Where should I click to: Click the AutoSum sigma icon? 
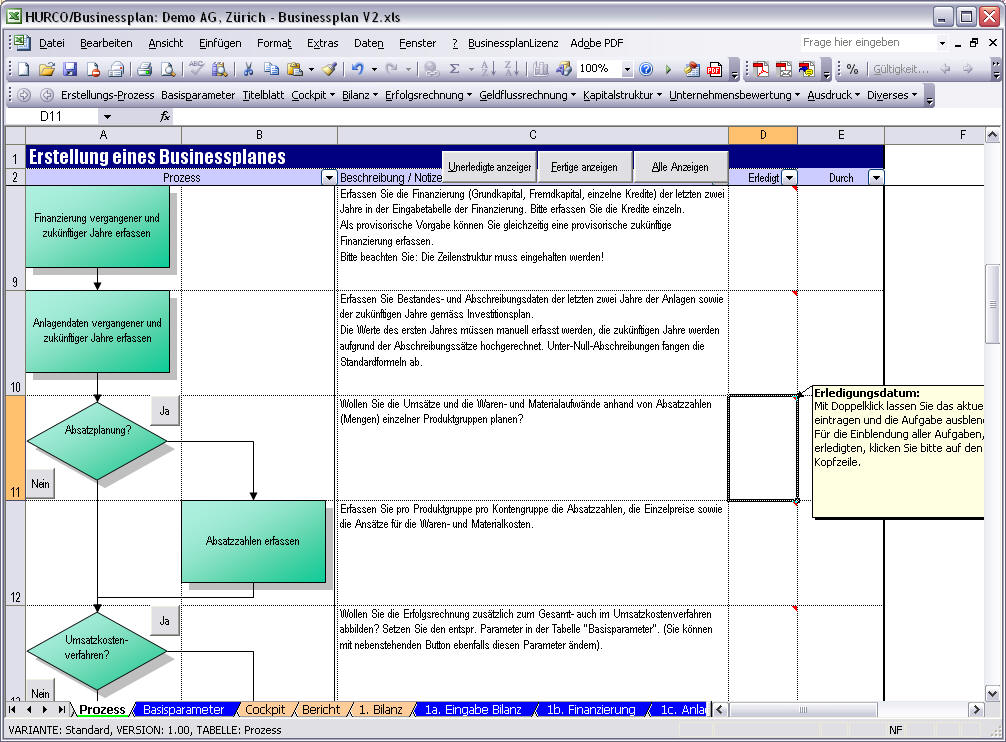(454, 69)
